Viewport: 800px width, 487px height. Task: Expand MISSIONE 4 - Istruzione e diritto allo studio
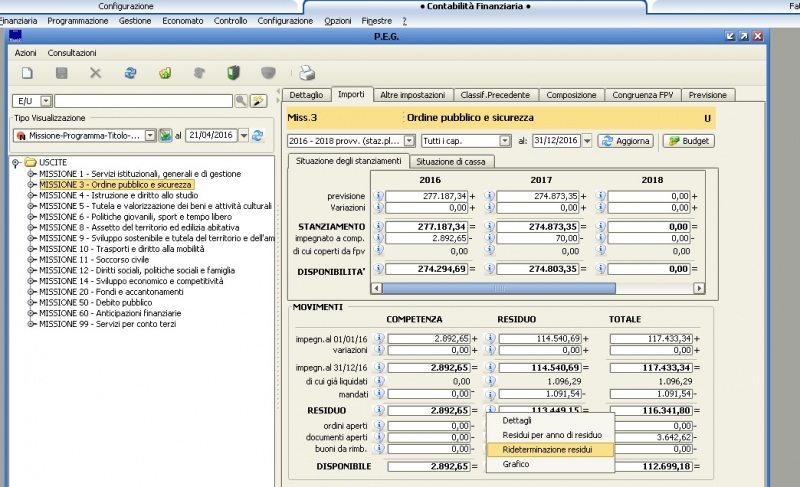32,195
